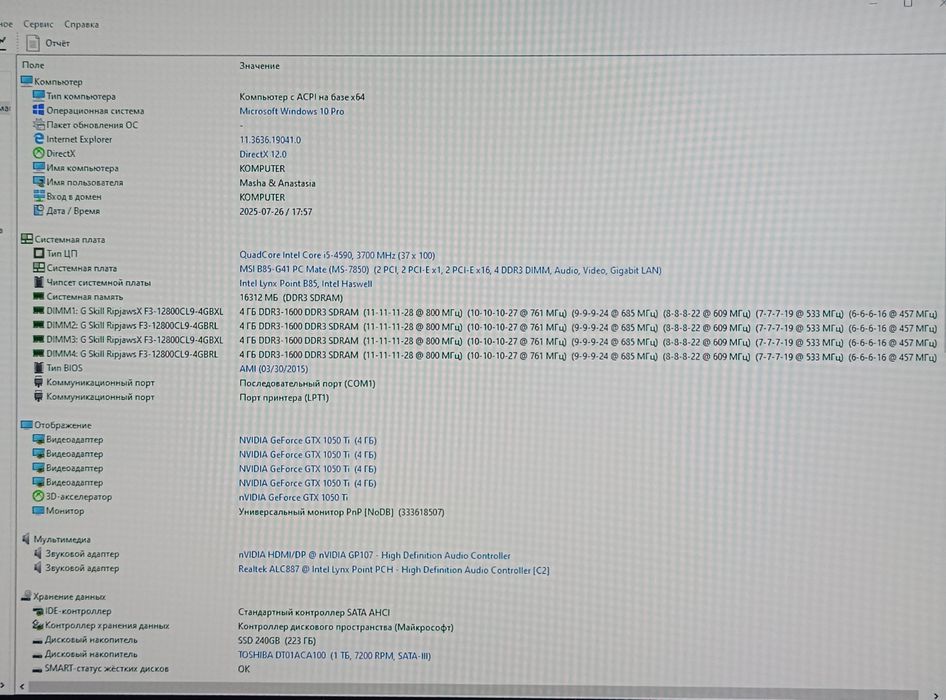
Task: Click the Имя компьютера icon
Action: tap(39, 167)
